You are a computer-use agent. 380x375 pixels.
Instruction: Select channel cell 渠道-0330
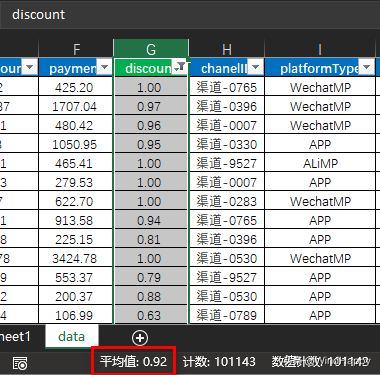227,144
